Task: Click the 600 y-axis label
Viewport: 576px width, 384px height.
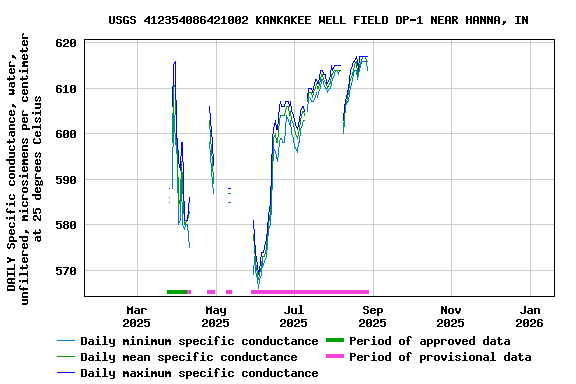Action: click(x=66, y=134)
